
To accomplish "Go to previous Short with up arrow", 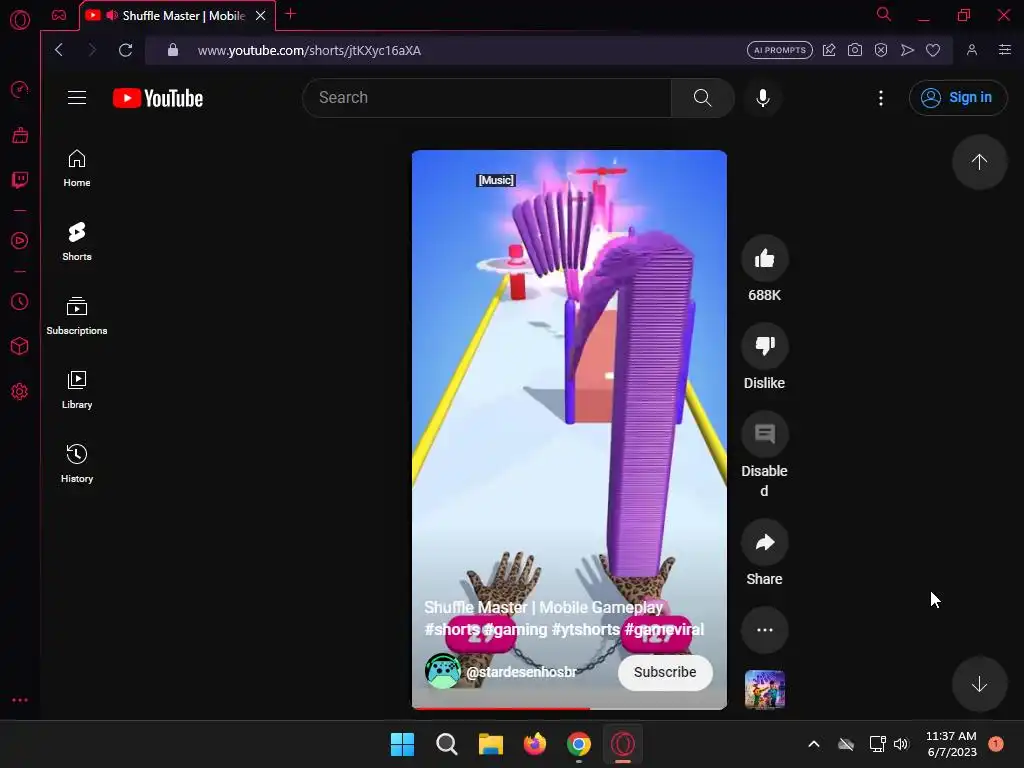I will point(979,162).
